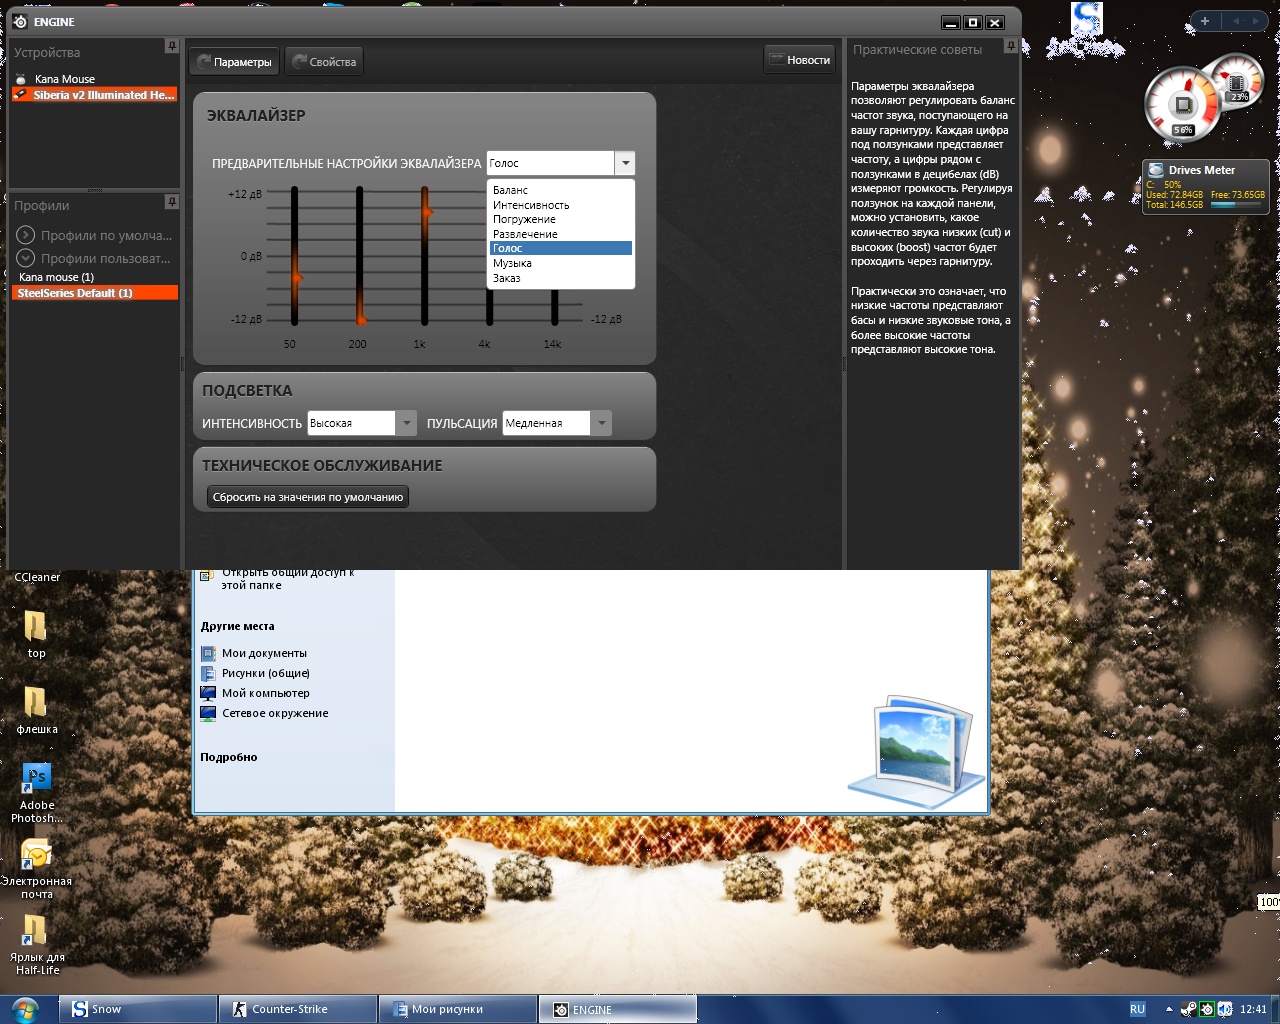Select Kana mouse (1) profile
Image resolution: width=1280 pixels, height=1024 pixels.
(x=57, y=277)
